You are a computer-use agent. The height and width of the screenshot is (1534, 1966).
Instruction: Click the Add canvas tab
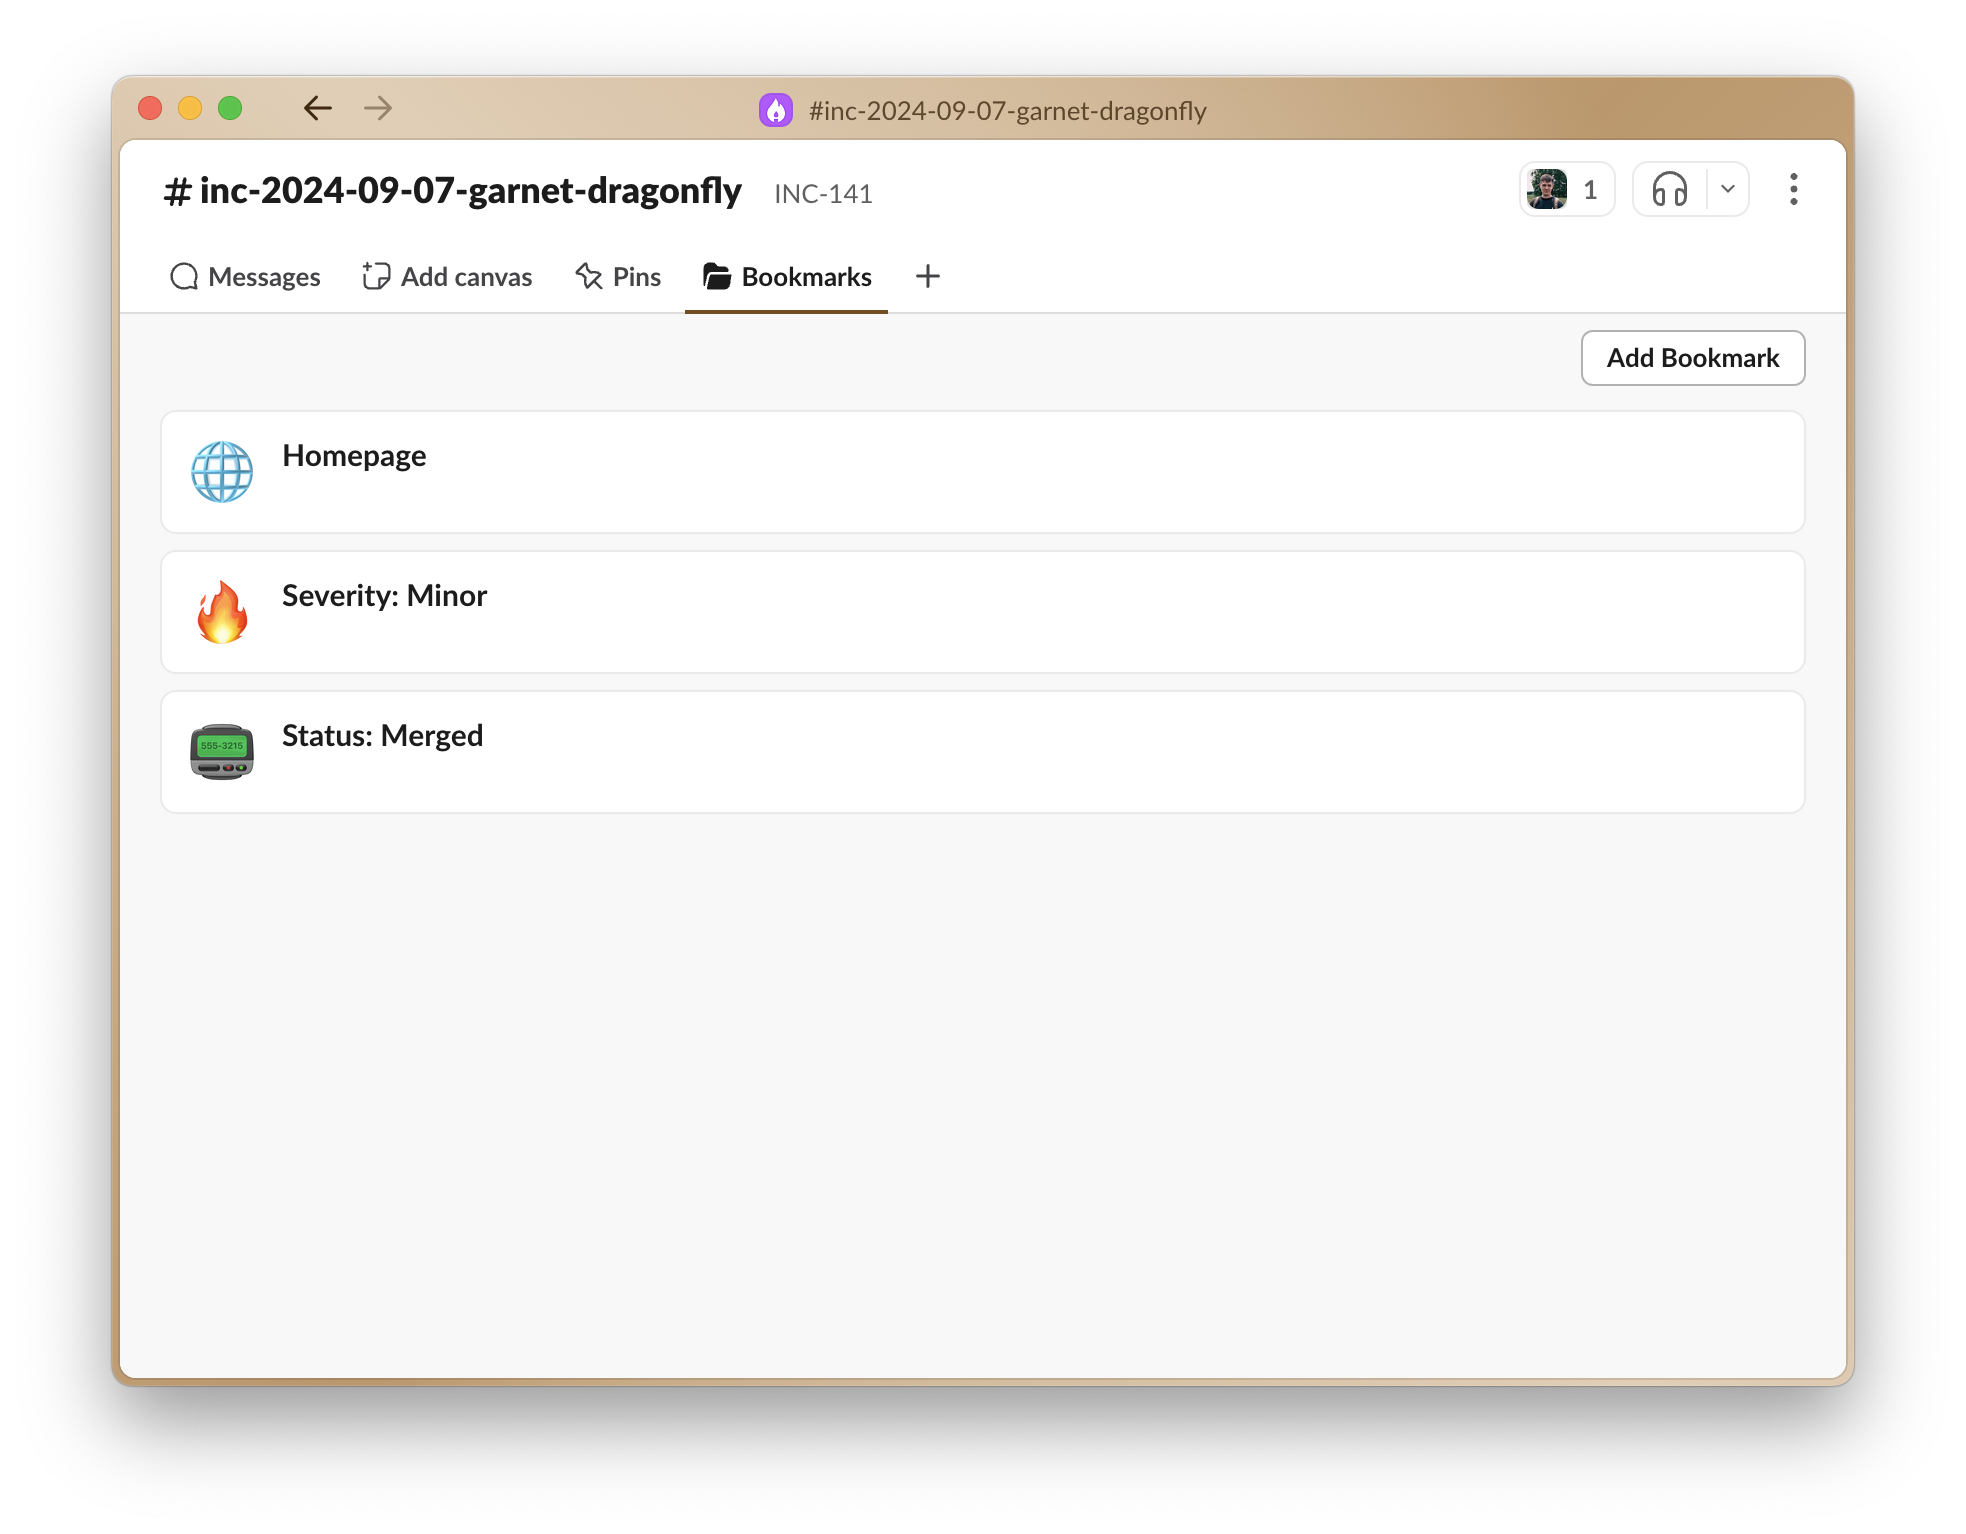(x=447, y=277)
